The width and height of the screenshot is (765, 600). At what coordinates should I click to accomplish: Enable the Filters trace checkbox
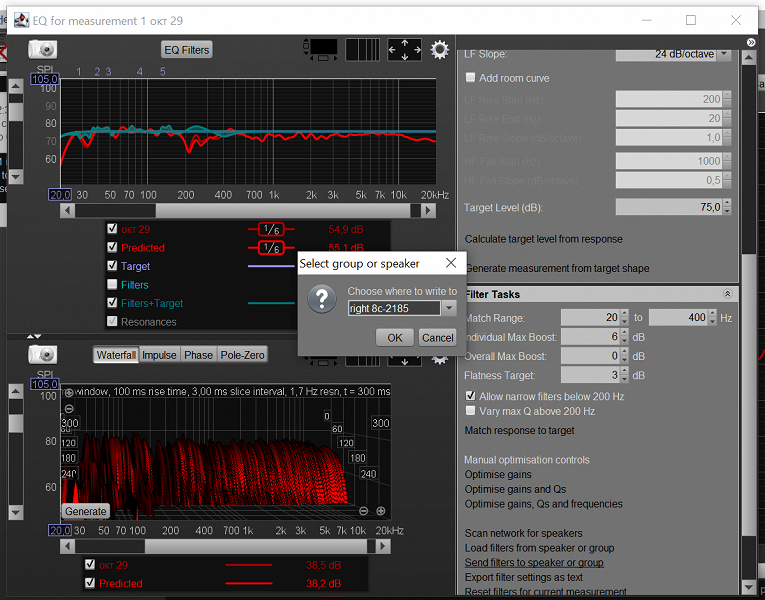click(113, 285)
